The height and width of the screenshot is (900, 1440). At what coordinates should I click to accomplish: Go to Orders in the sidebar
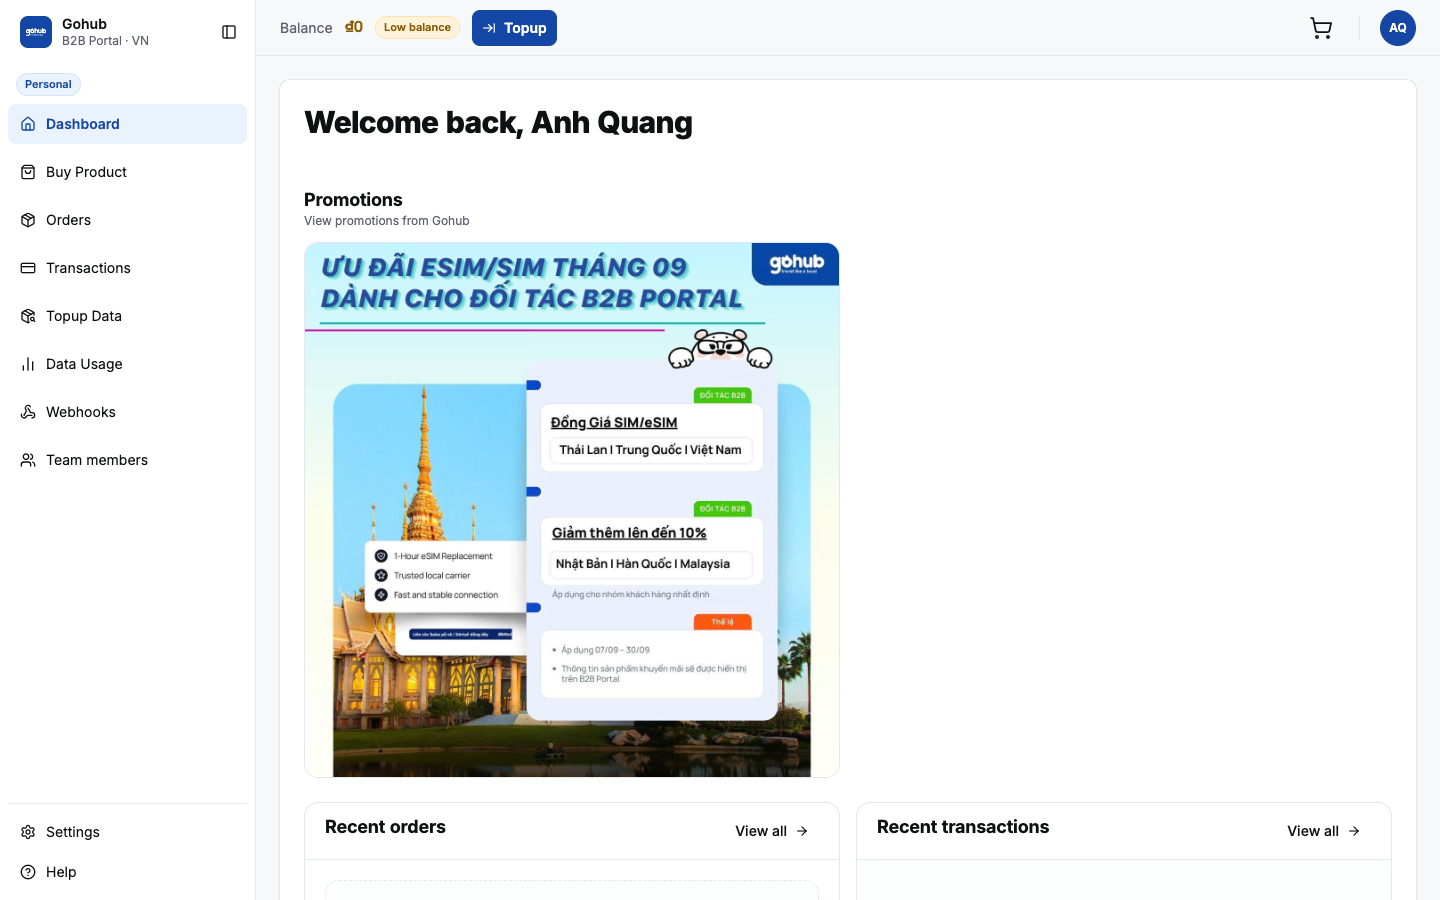click(x=127, y=220)
